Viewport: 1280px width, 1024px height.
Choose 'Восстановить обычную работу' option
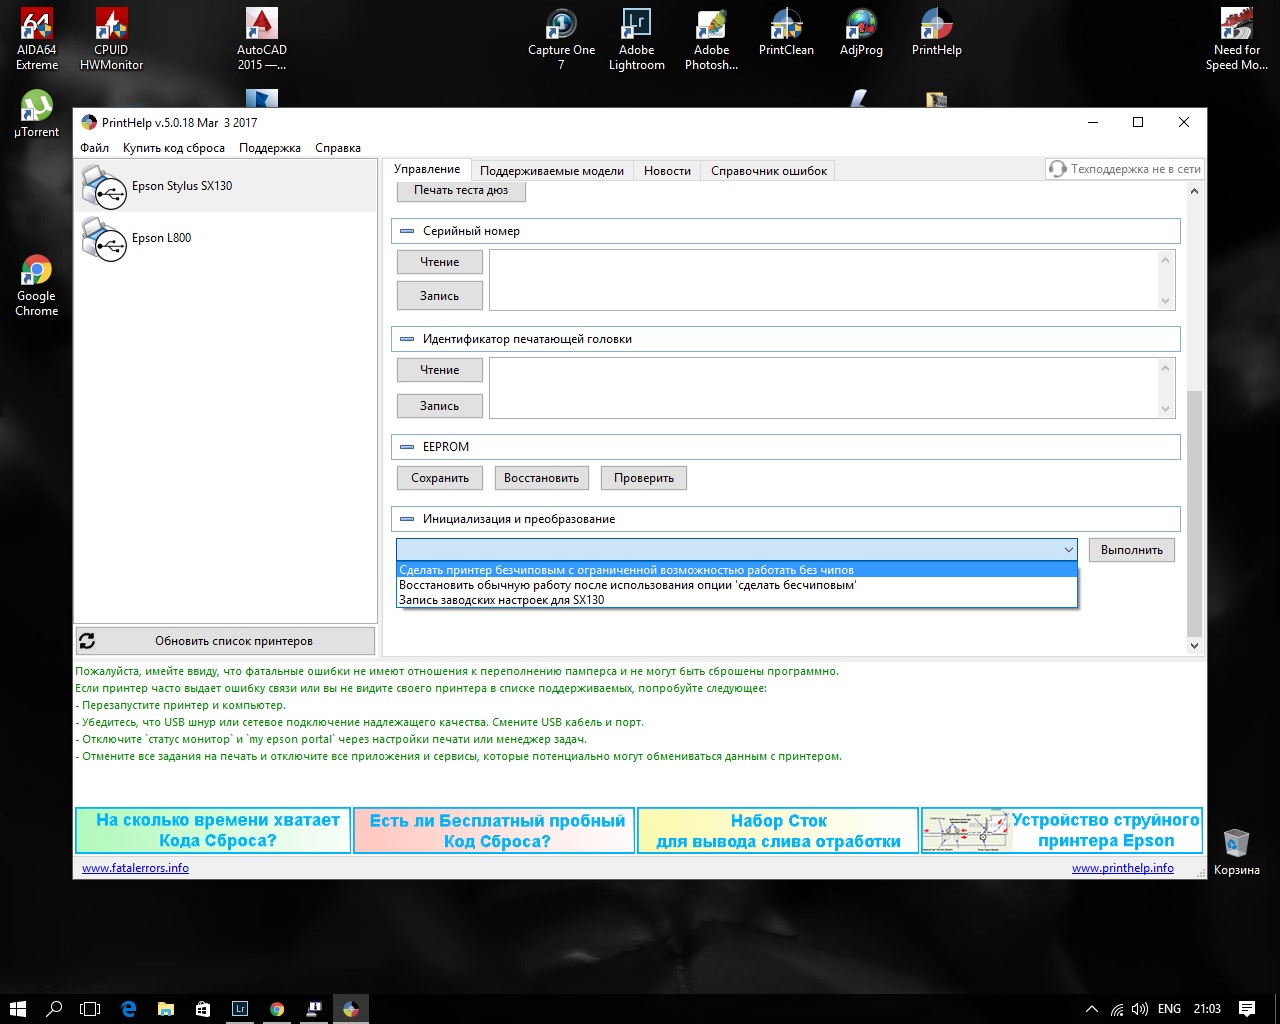click(x=737, y=585)
